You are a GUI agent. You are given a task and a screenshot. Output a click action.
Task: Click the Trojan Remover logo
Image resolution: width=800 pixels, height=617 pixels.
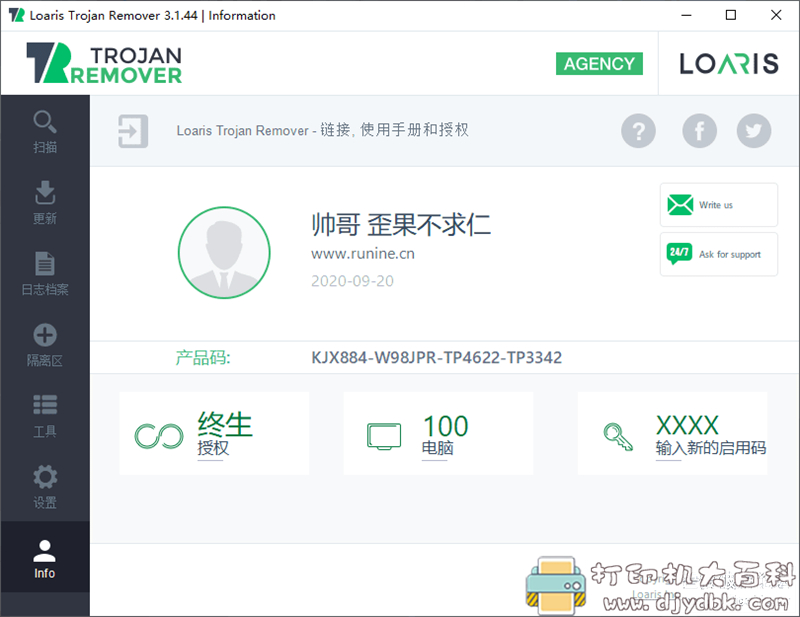pos(104,63)
